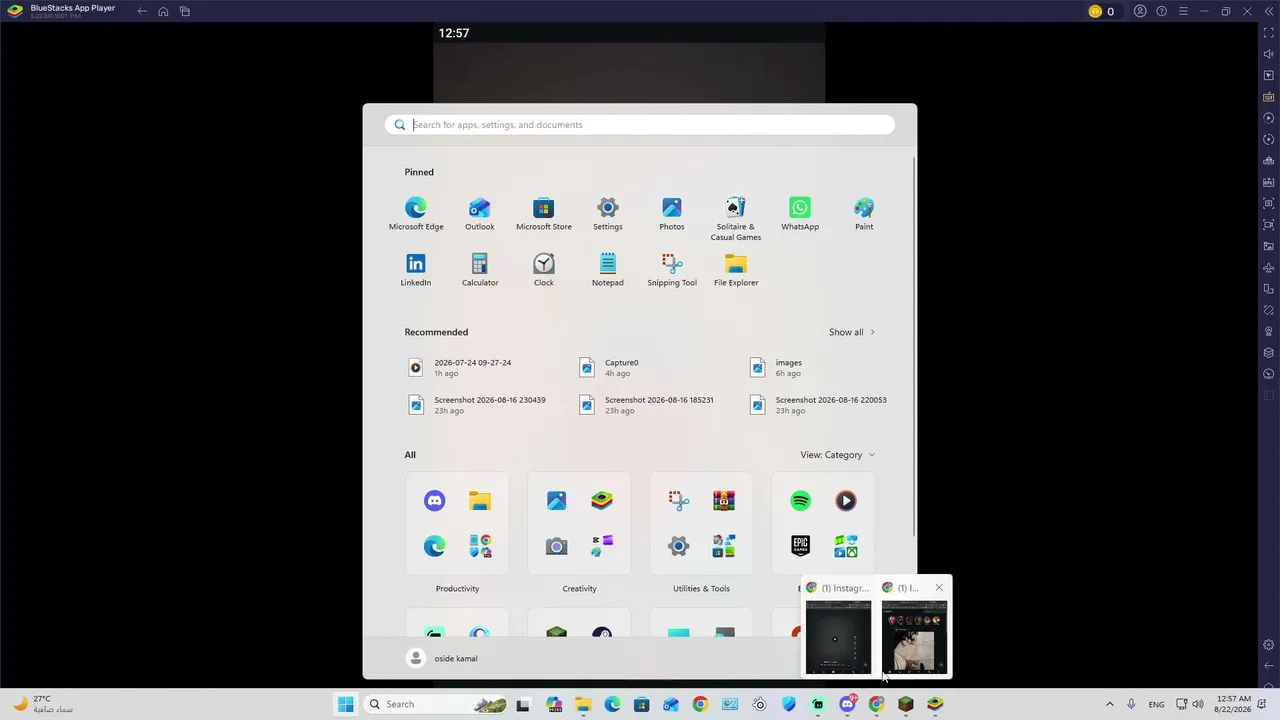Open File Explorer from pinned apps
The width and height of the screenshot is (1280, 720).
coord(736,270)
